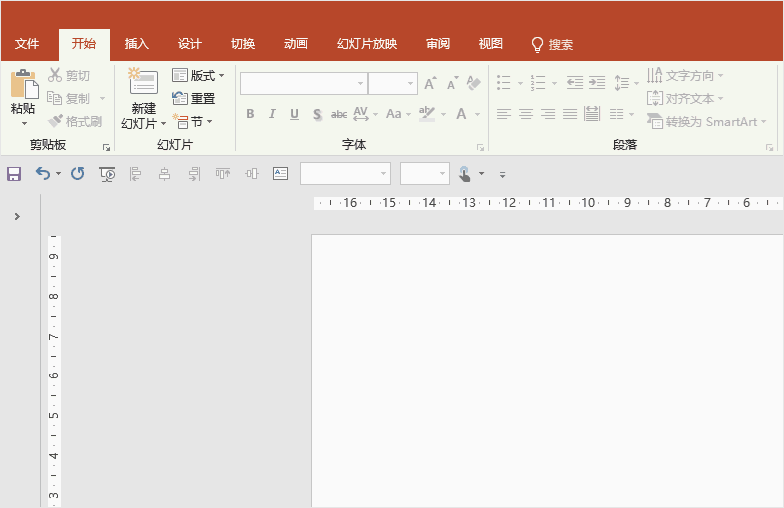
Task: Open 对齐文本 align text menu
Action: pos(684,98)
